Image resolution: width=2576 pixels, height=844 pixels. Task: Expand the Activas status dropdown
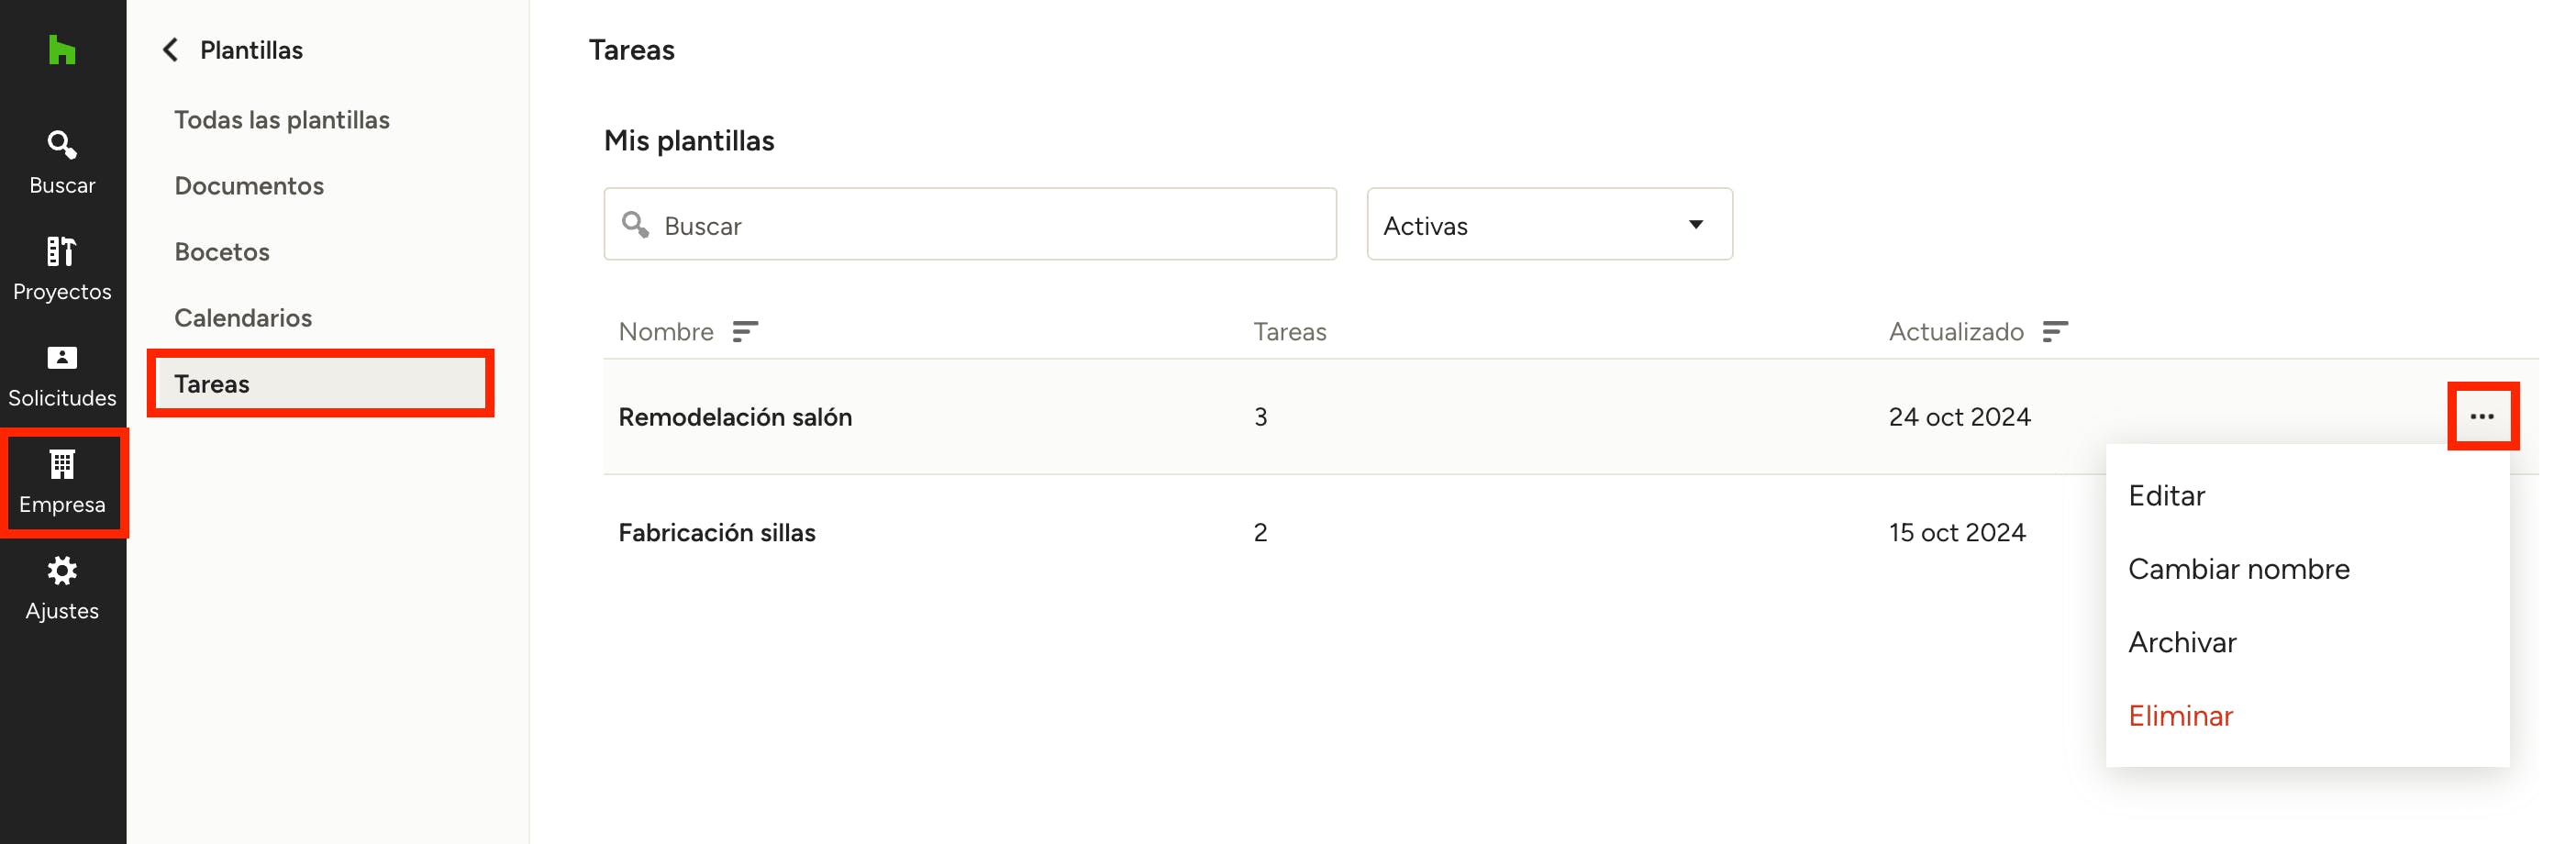click(1549, 225)
